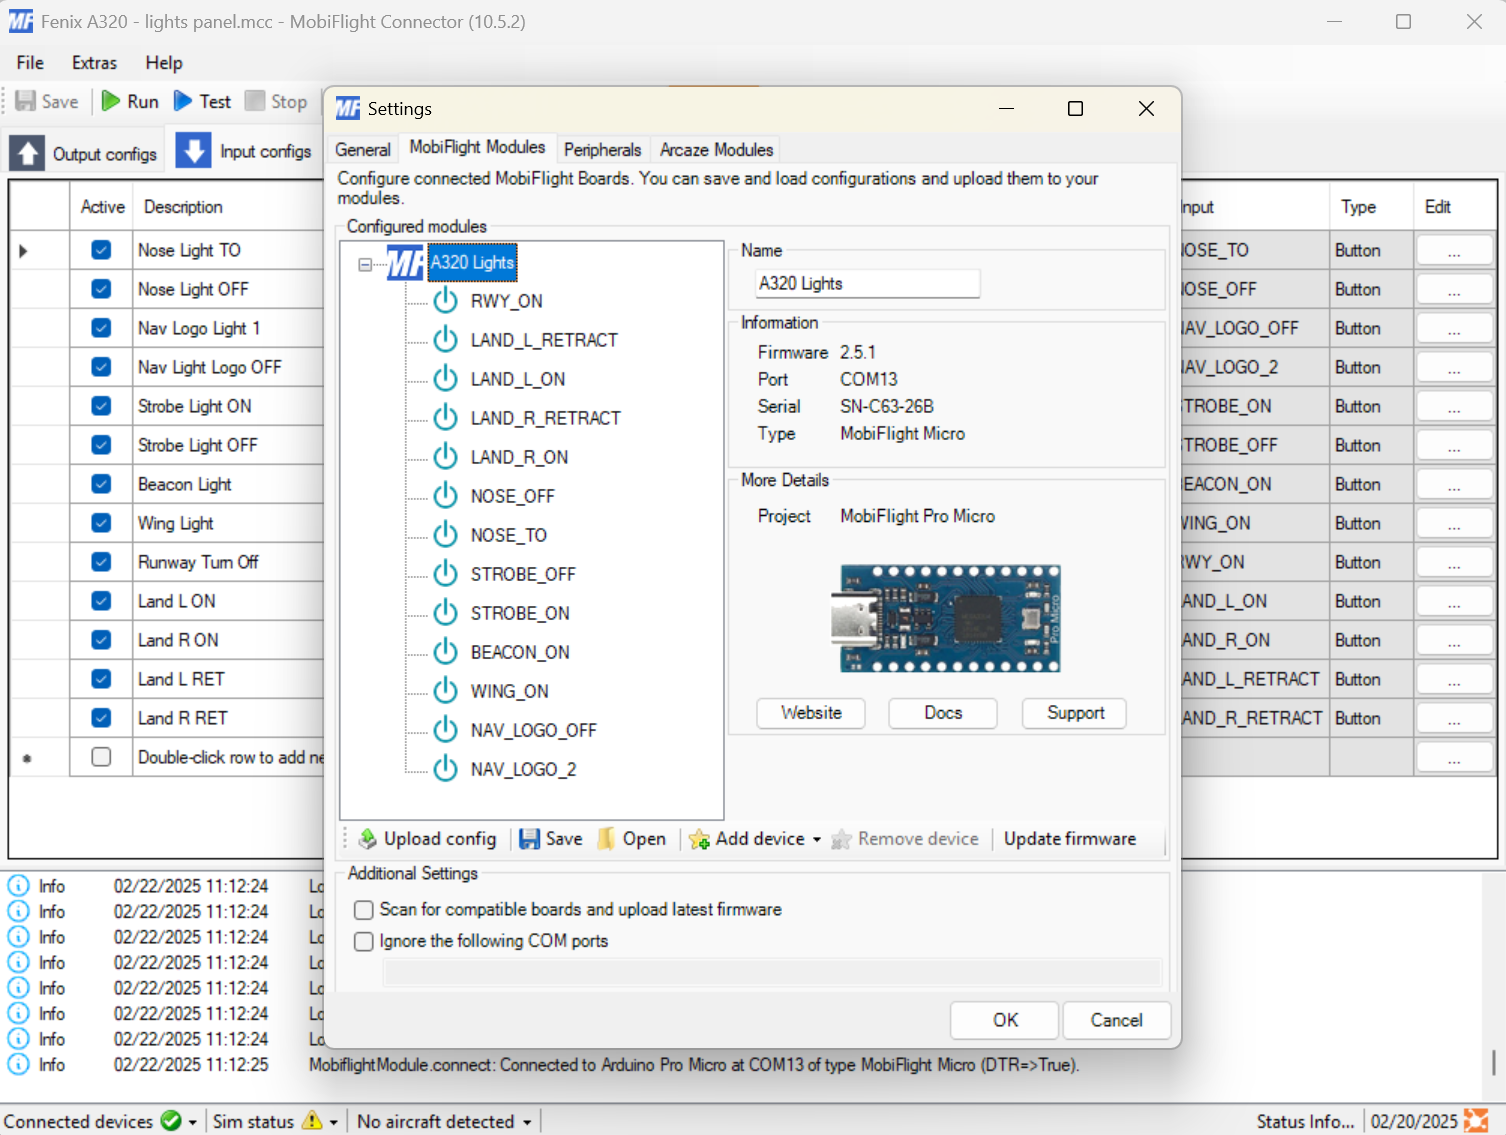Click the Input configs down-arrow icon
Image resolution: width=1506 pixels, height=1135 pixels.
(x=193, y=151)
